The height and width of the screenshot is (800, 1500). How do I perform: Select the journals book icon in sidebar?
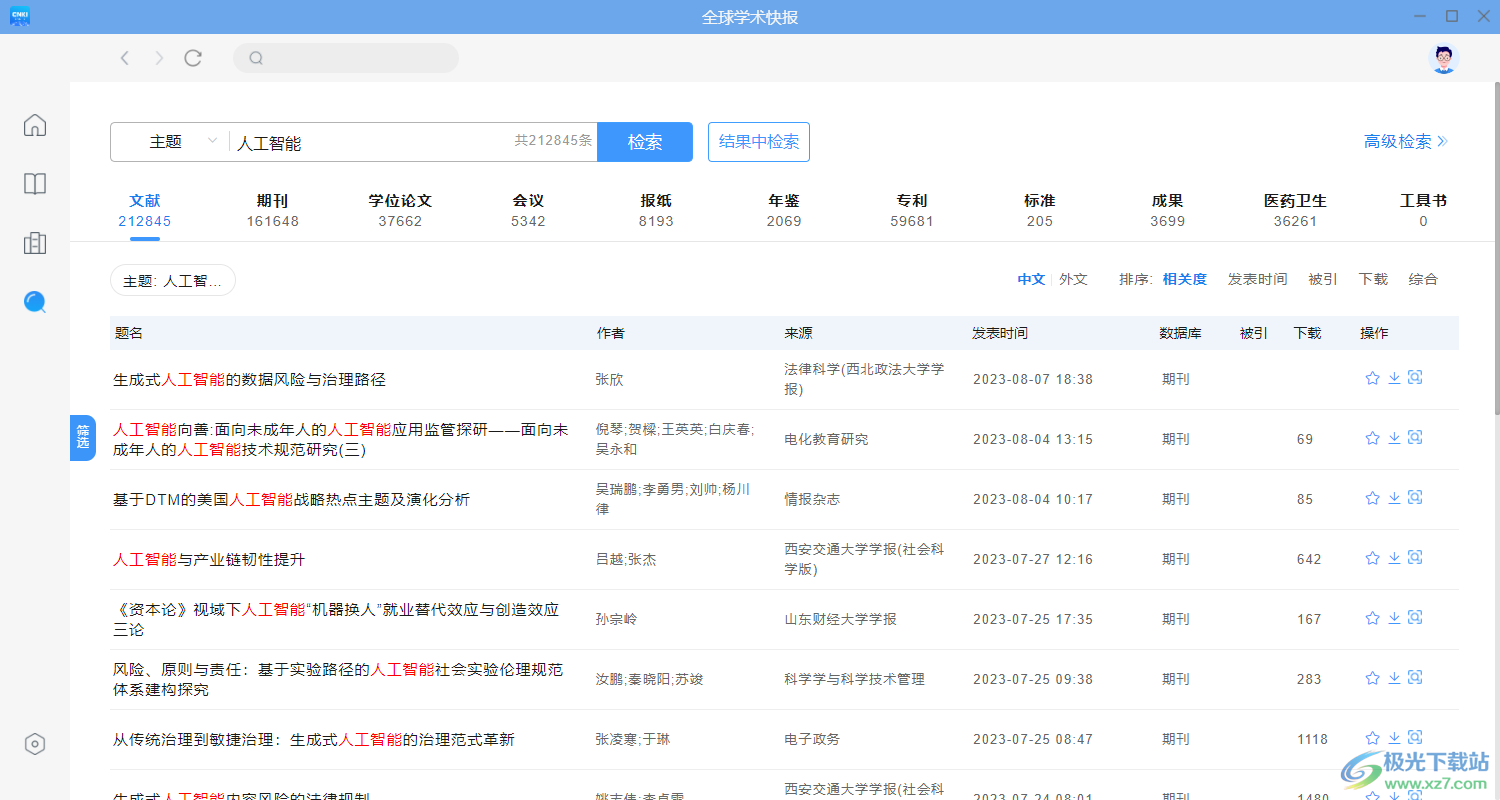35,184
